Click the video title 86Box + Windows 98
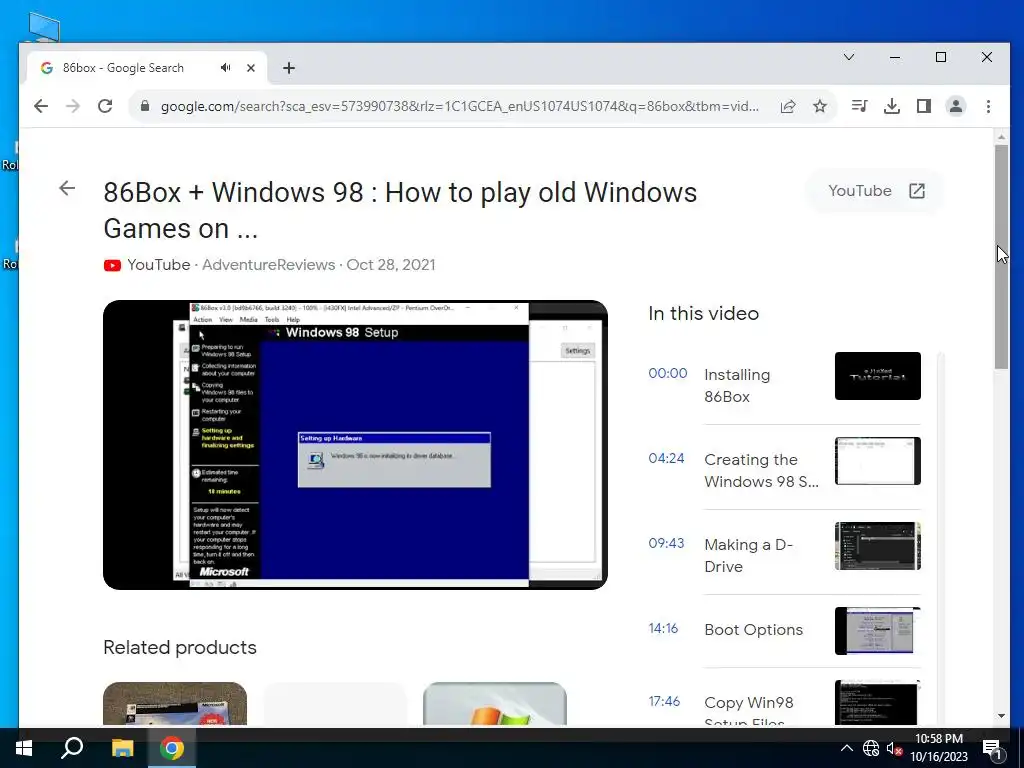Image resolution: width=1024 pixels, height=768 pixels. click(x=400, y=210)
